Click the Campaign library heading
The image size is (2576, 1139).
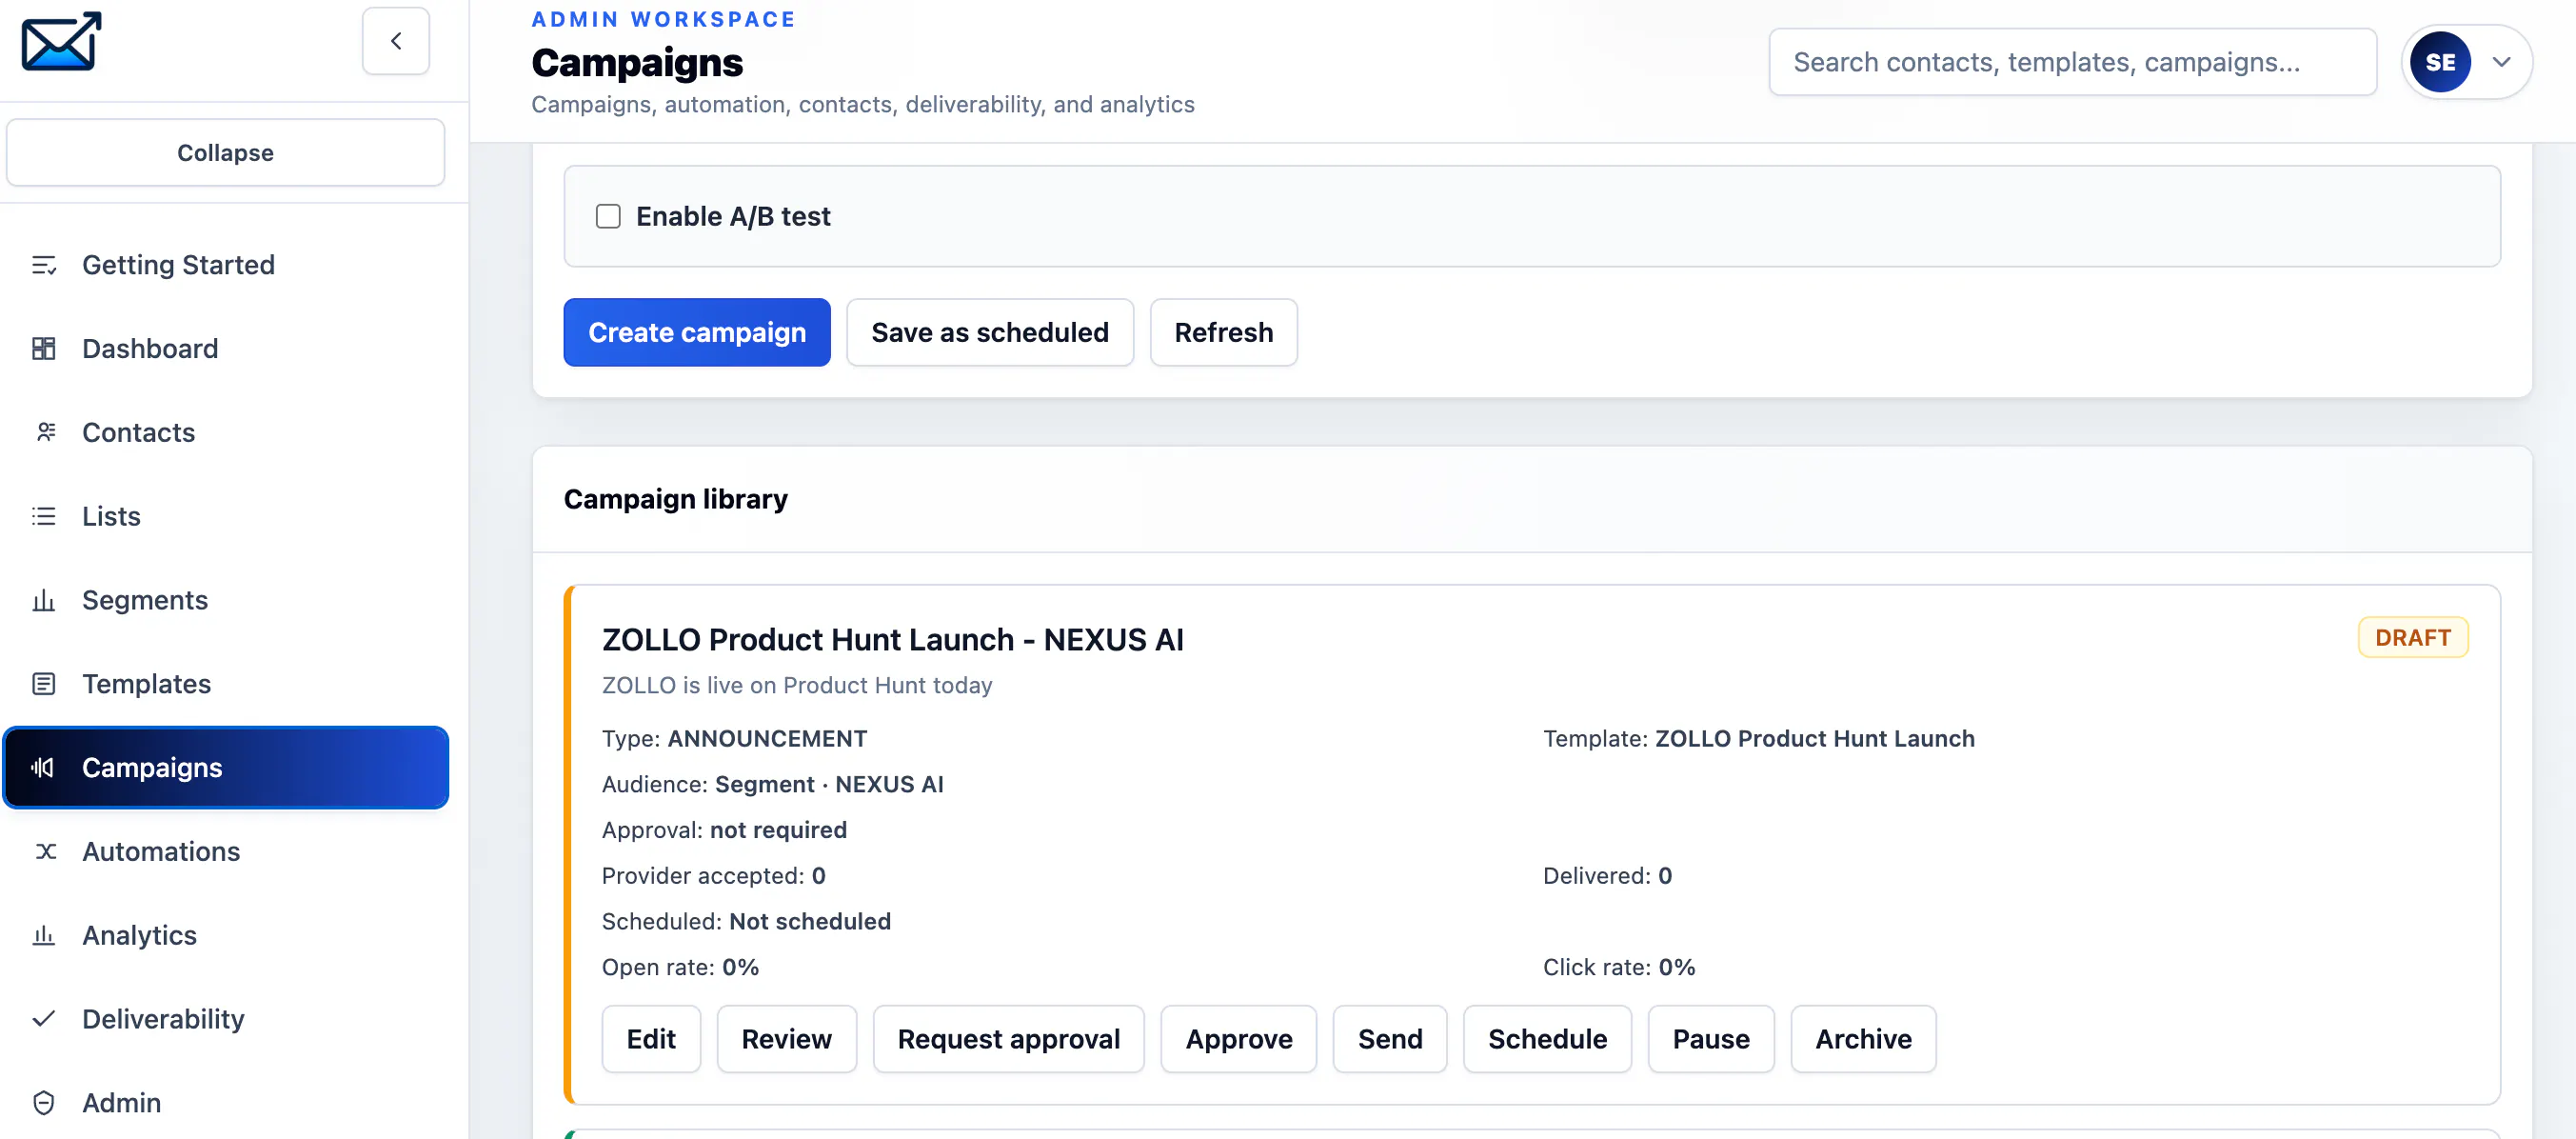[676, 499]
